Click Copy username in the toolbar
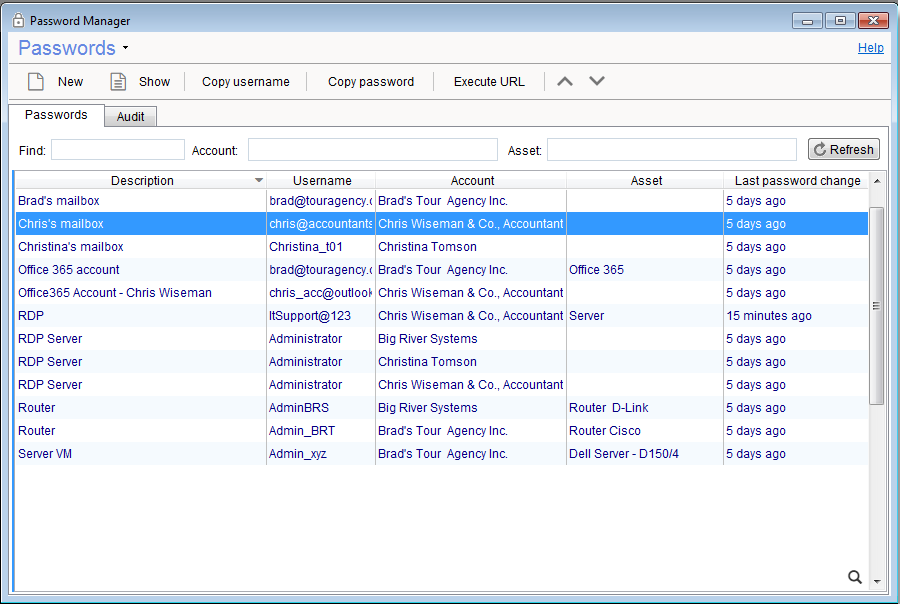The height and width of the screenshot is (604, 900). [245, 82]
